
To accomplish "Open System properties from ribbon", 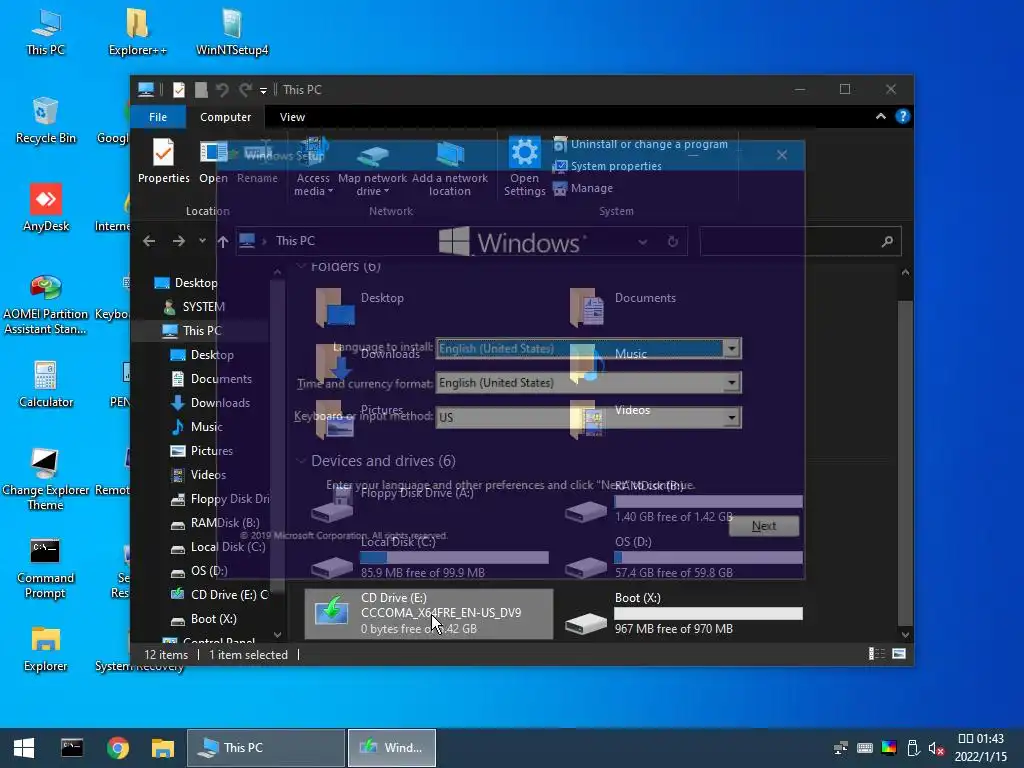I will [607, 166].
